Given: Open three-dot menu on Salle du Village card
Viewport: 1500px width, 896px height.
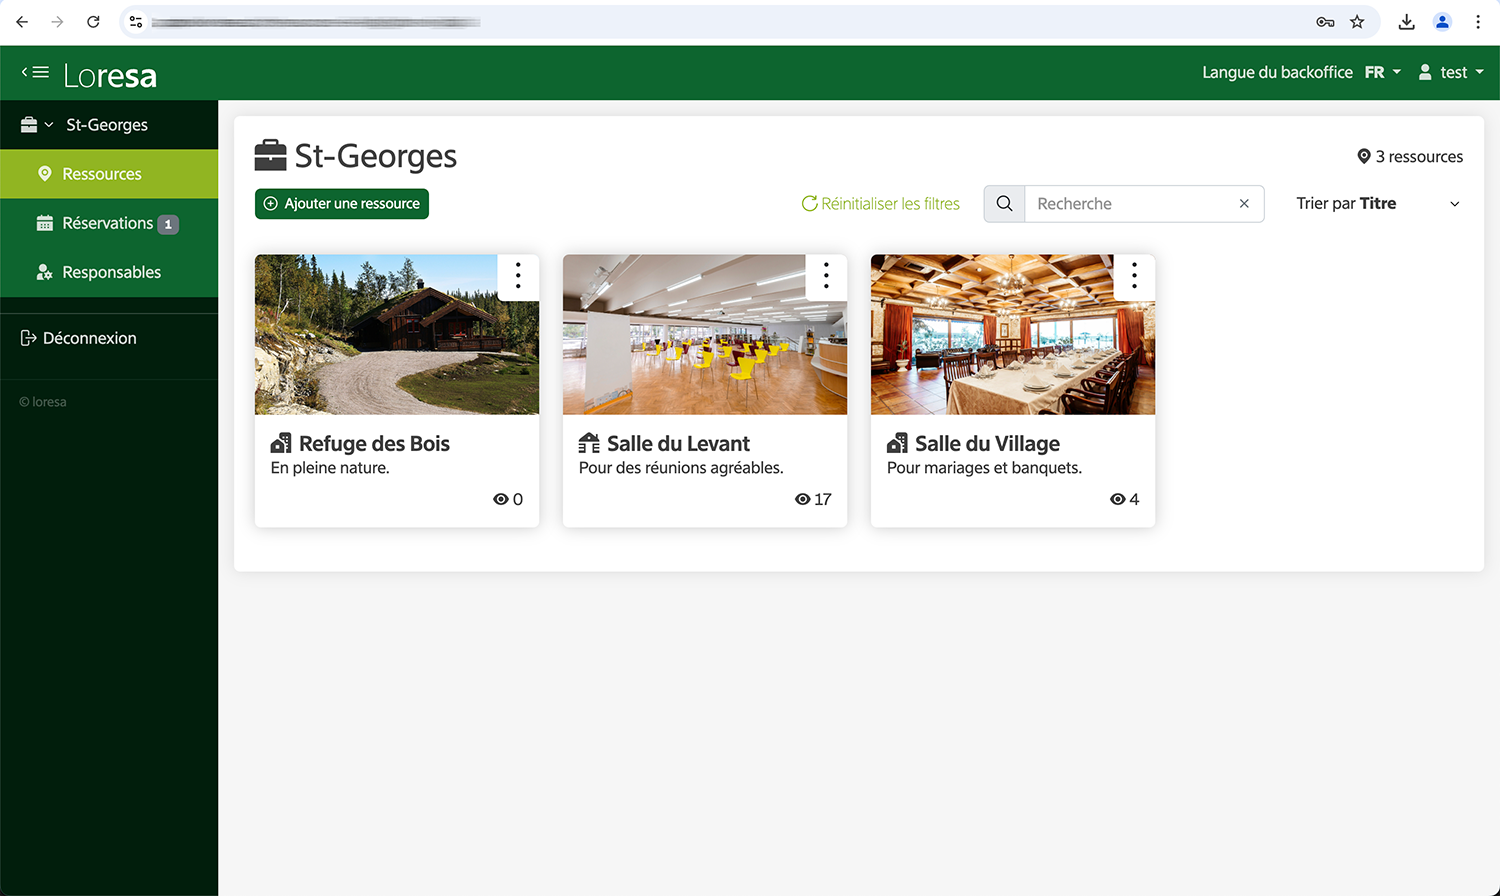Looking at the screenshot, I should pyautogui.click(x=1134, y=275).
